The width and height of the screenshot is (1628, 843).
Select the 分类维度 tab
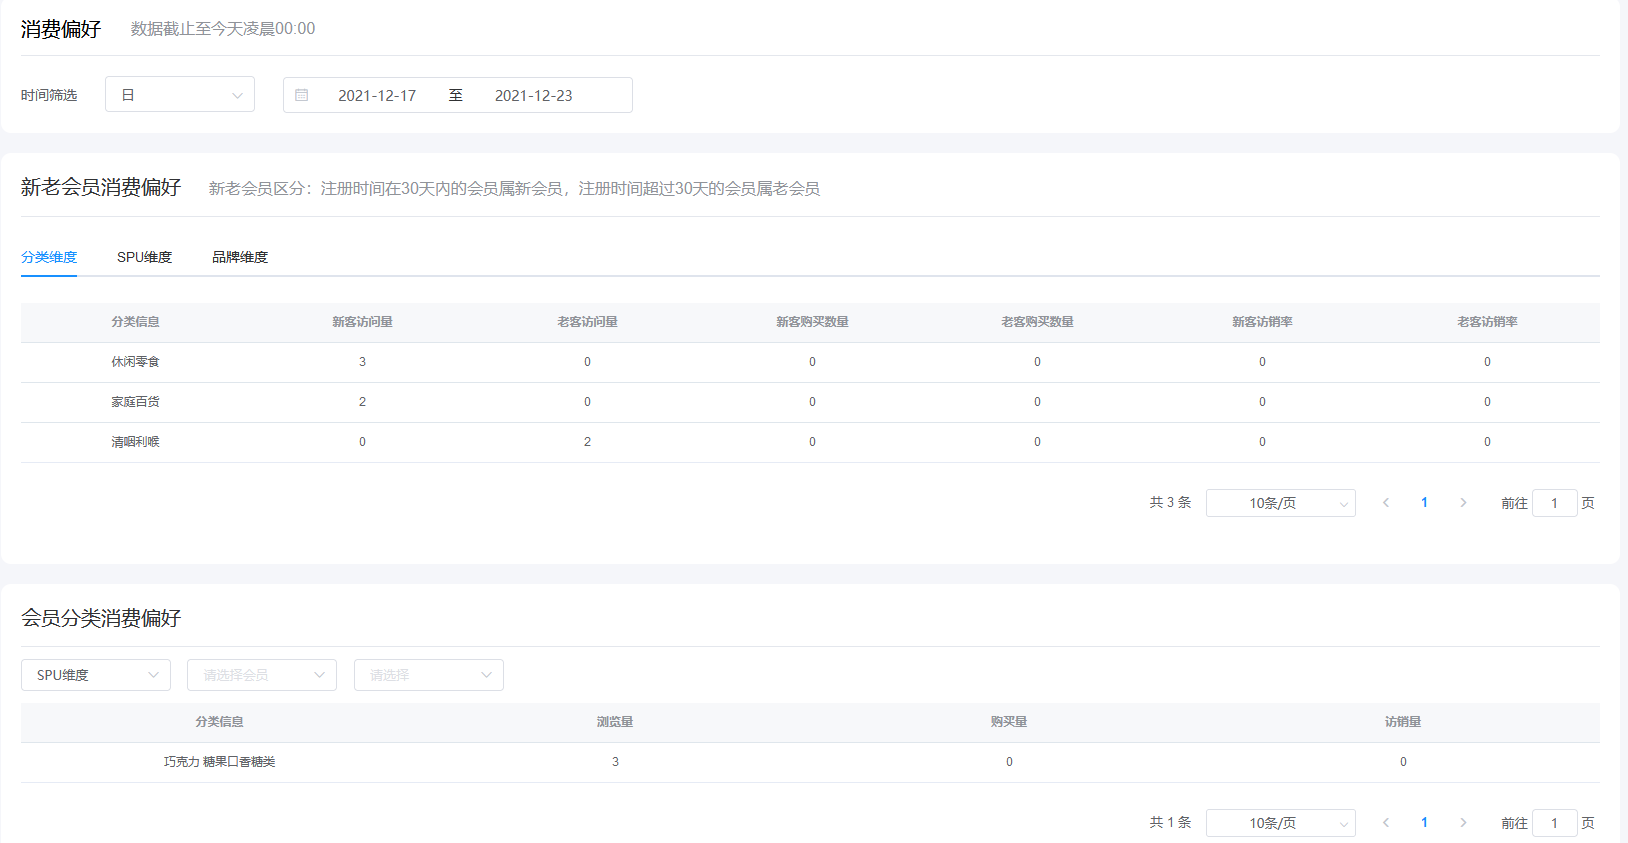(49, 257)
